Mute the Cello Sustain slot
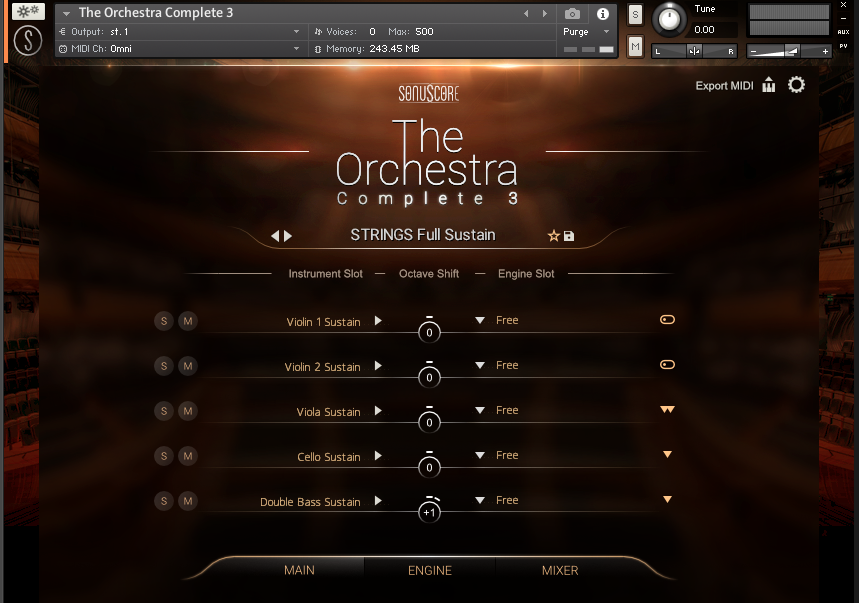This screenshot has width=859, height=603. pos(187,456)
